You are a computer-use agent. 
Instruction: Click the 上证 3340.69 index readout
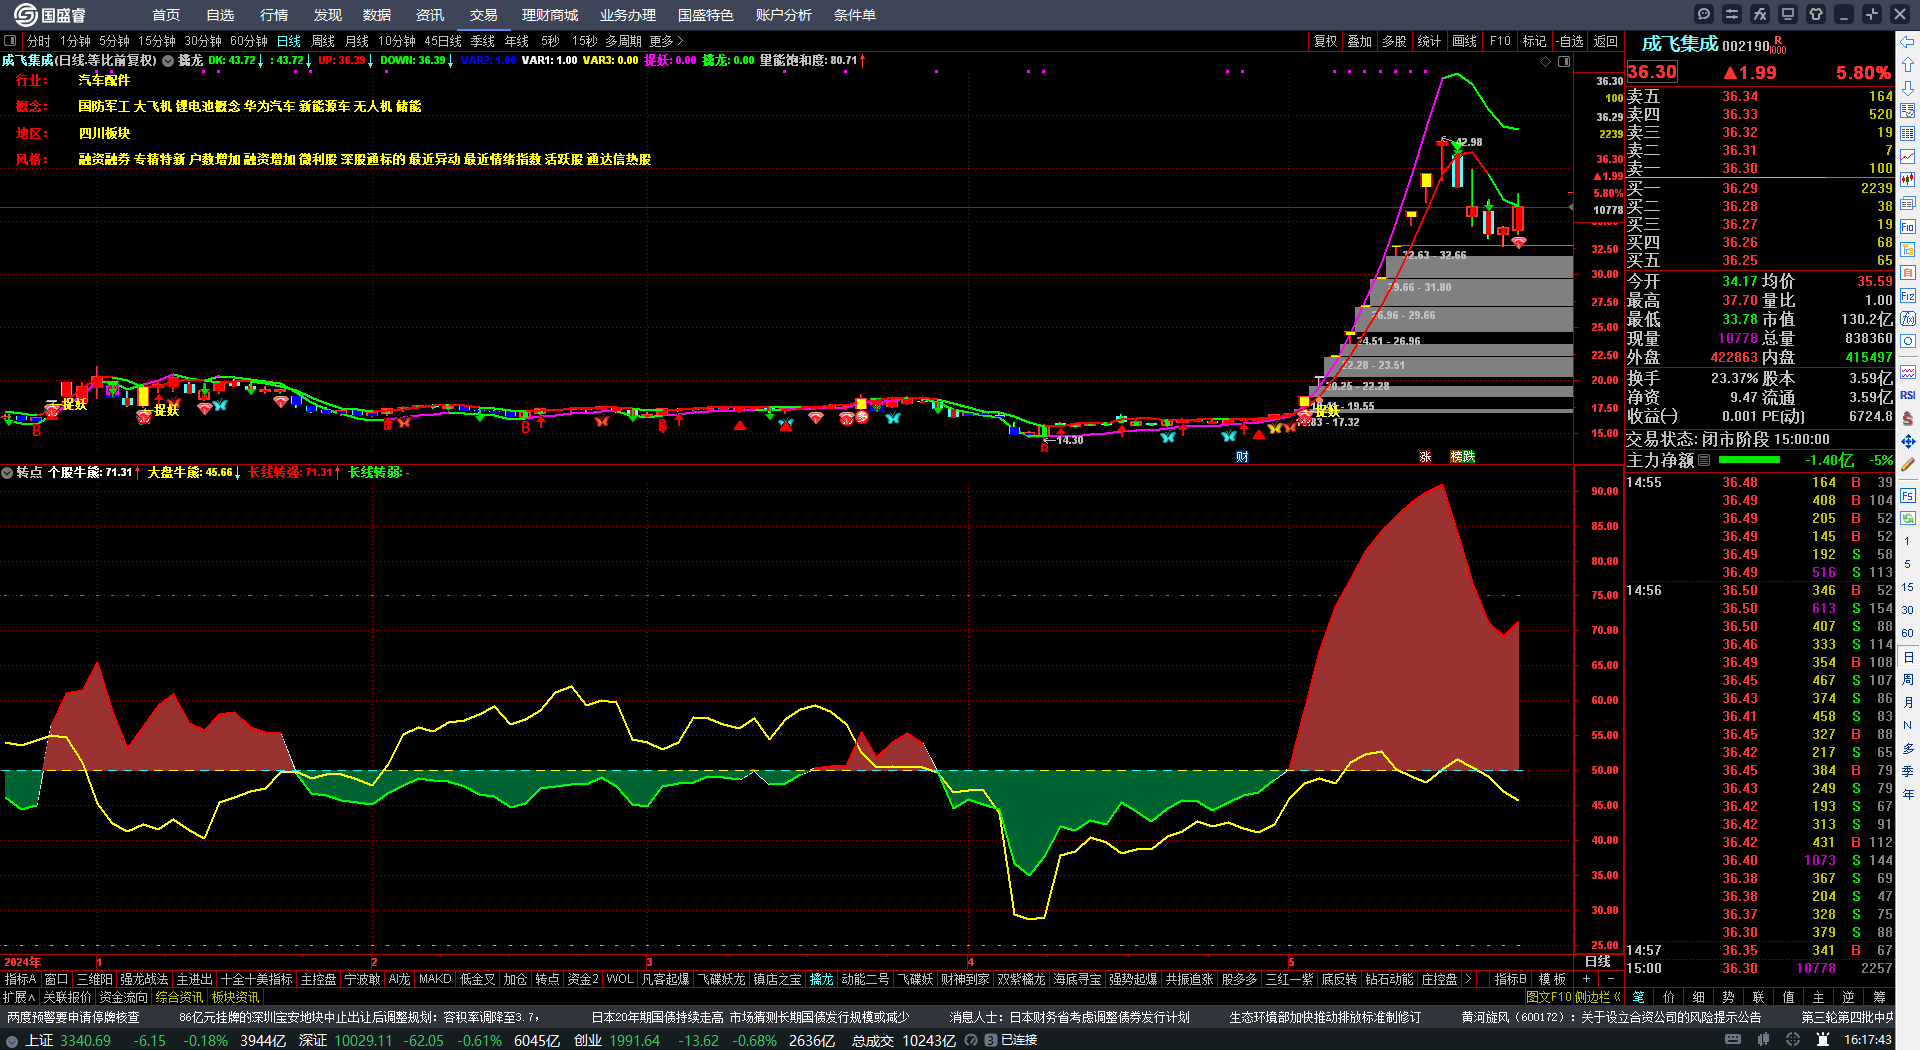[68, 1041]
